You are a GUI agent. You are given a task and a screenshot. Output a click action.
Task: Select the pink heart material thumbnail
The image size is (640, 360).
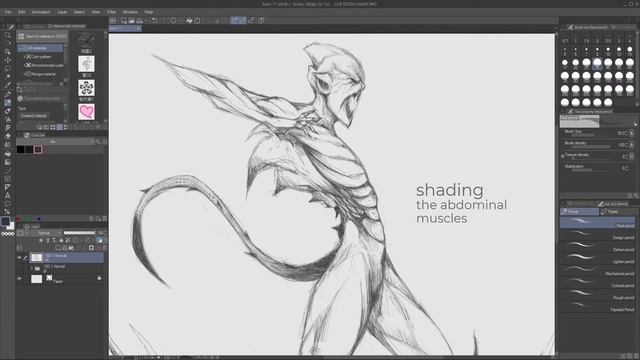point(86,112)
